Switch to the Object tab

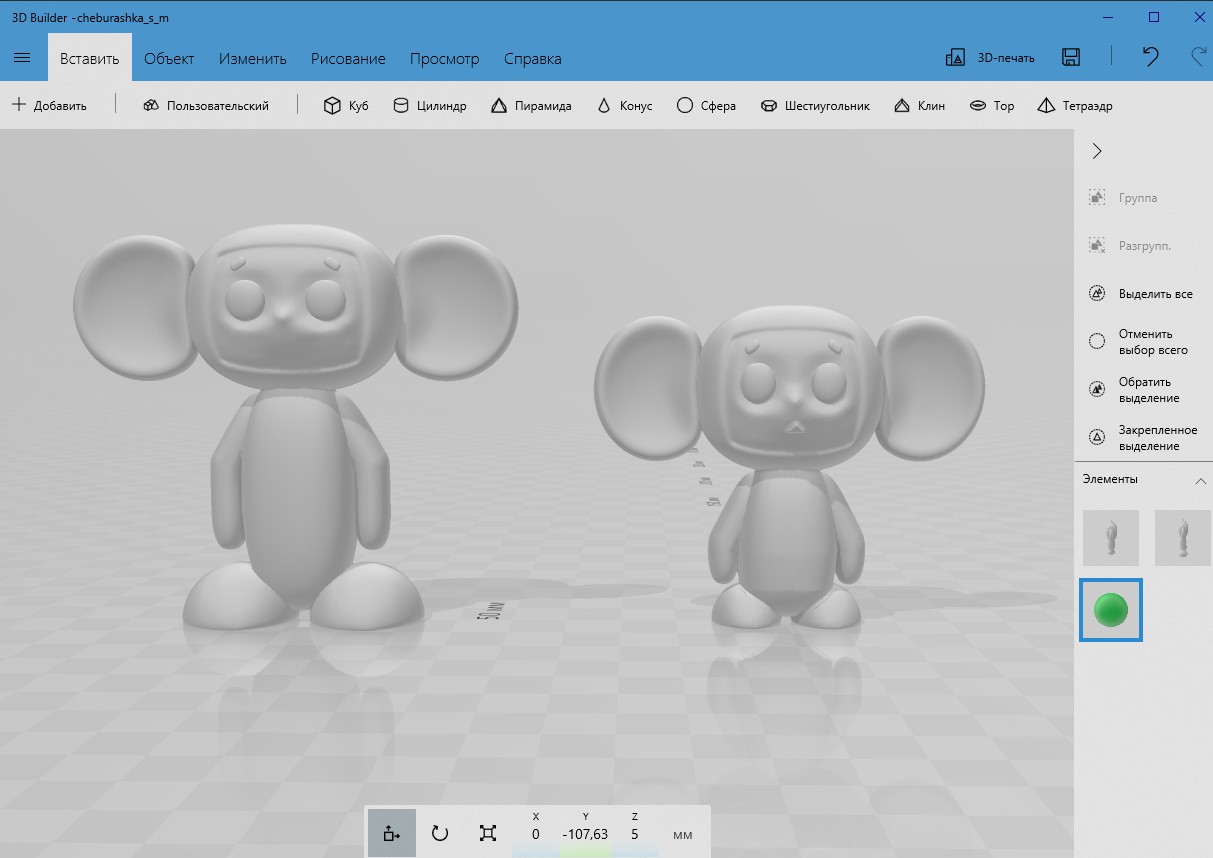coord(169,59)
